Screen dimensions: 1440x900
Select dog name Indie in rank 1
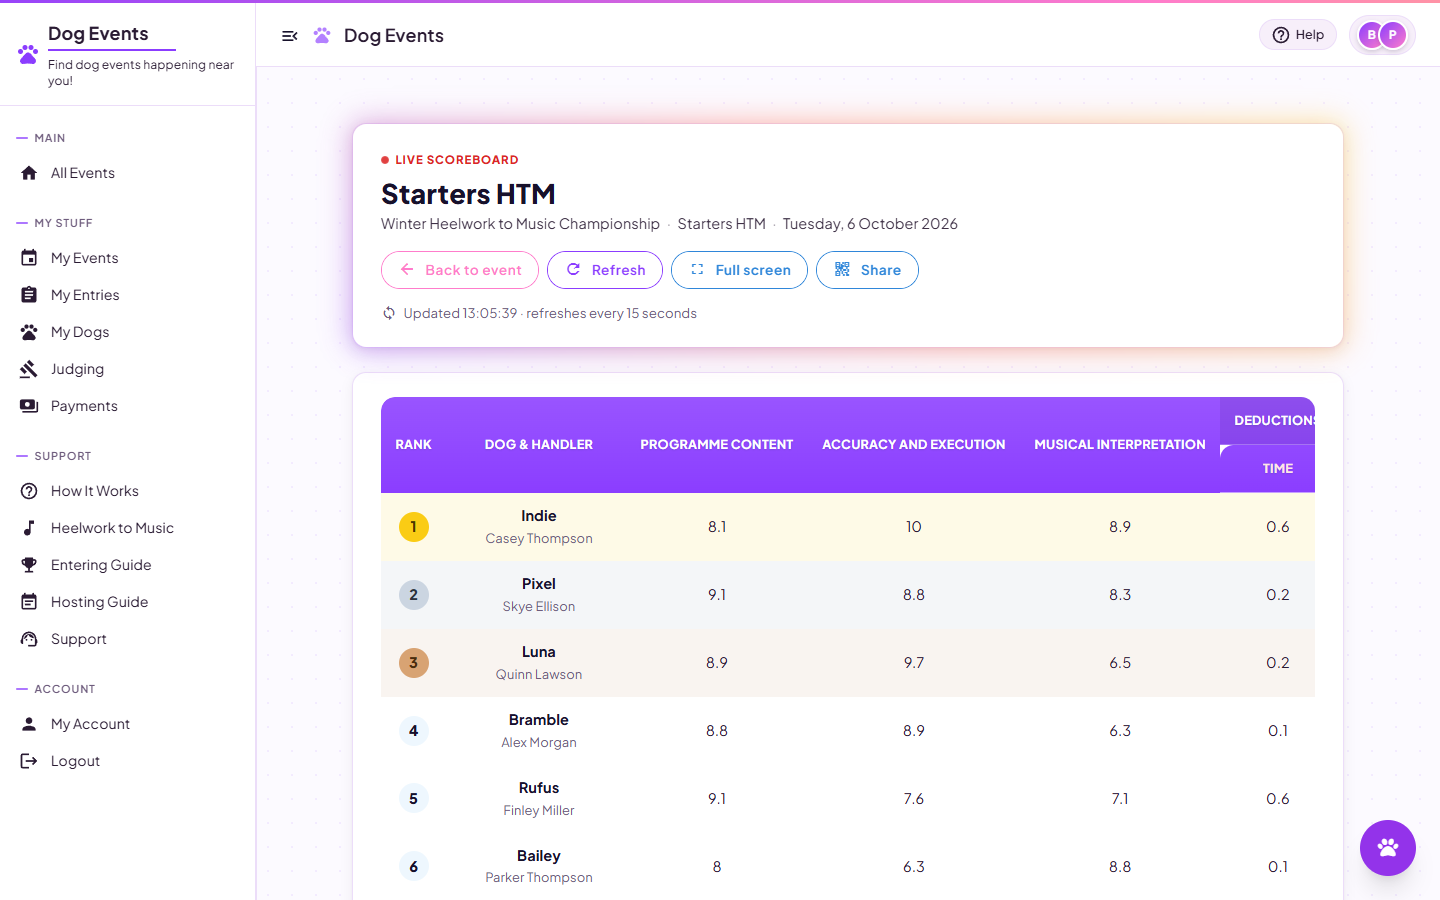click(x=539, y=516)
